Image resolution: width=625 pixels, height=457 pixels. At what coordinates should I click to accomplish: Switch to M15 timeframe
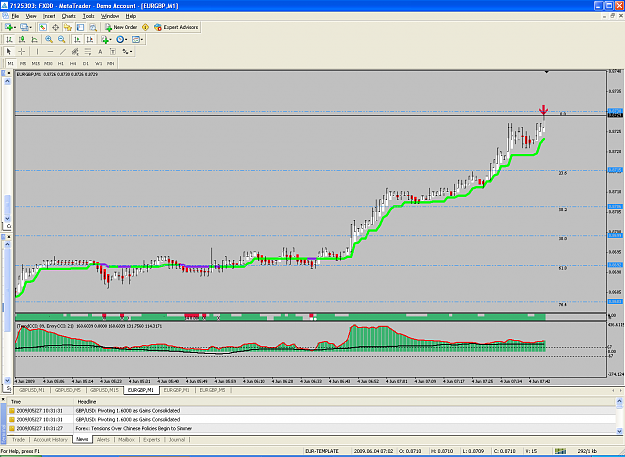pos(35,63)
